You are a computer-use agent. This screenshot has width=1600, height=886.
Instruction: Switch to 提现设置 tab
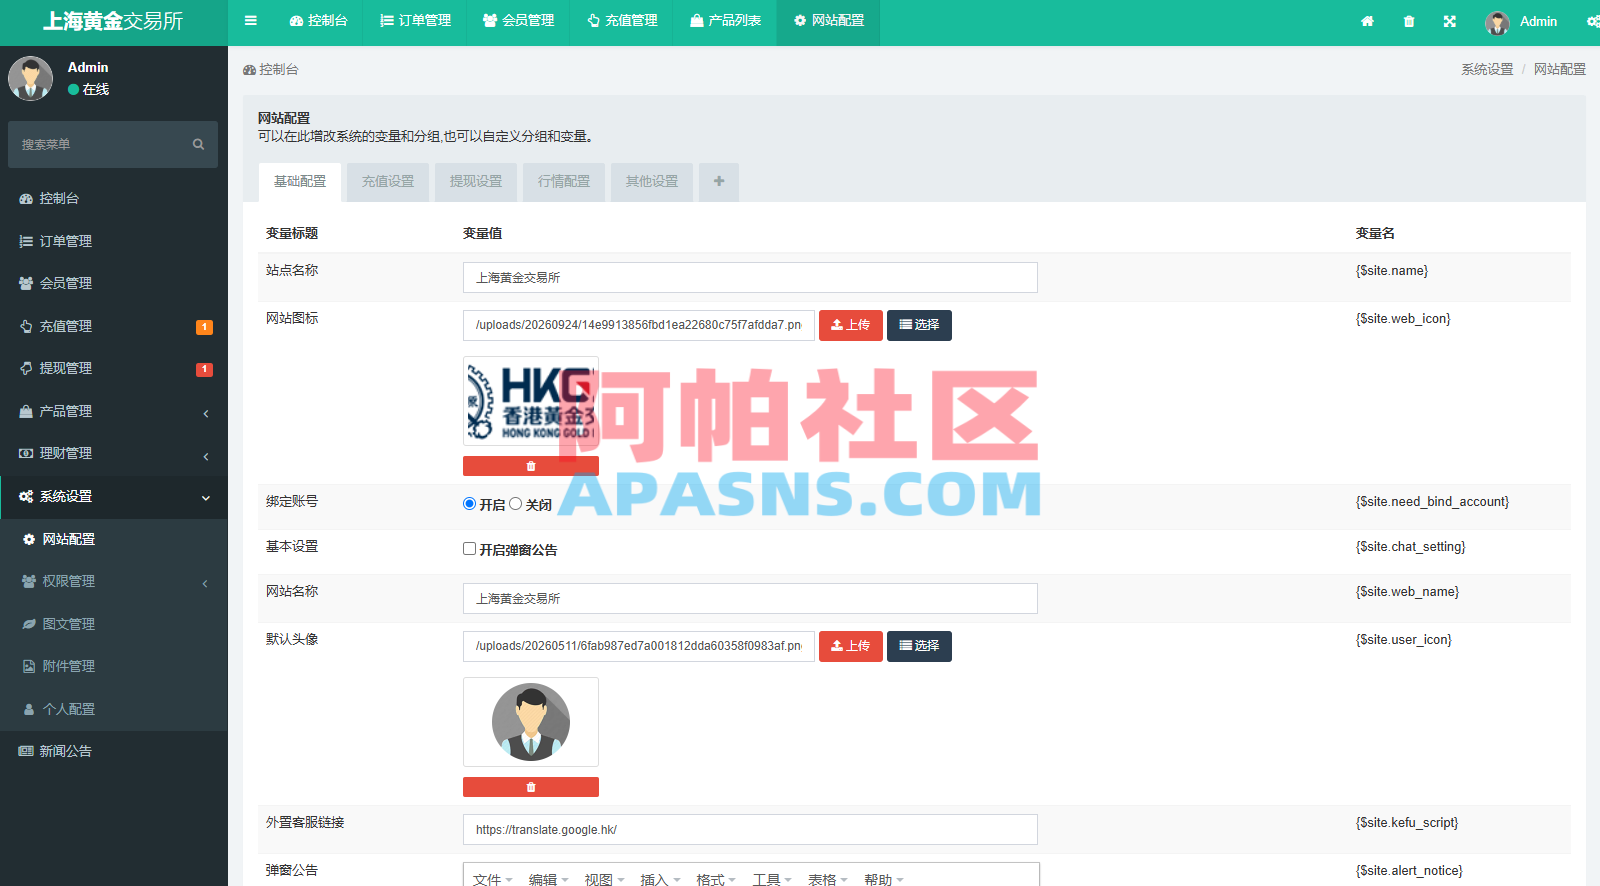click(476, 182)
